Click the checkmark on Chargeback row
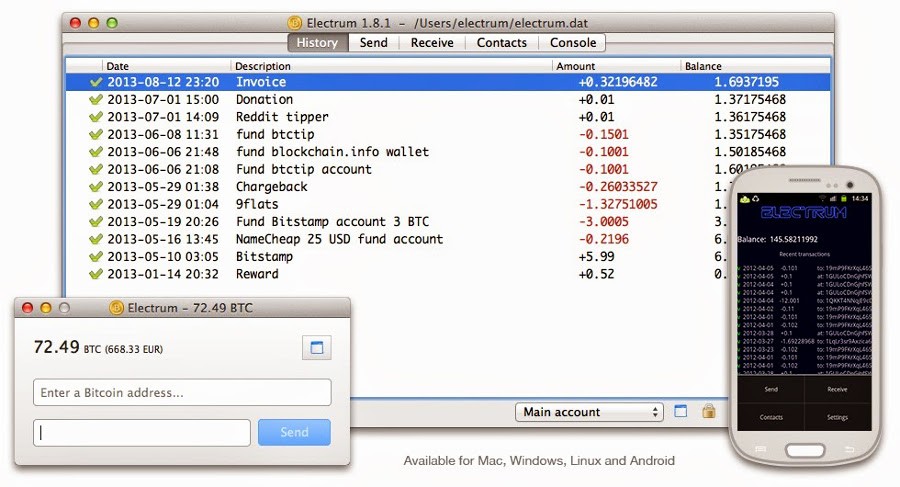900x487 pixels. [x=96, y=187]
